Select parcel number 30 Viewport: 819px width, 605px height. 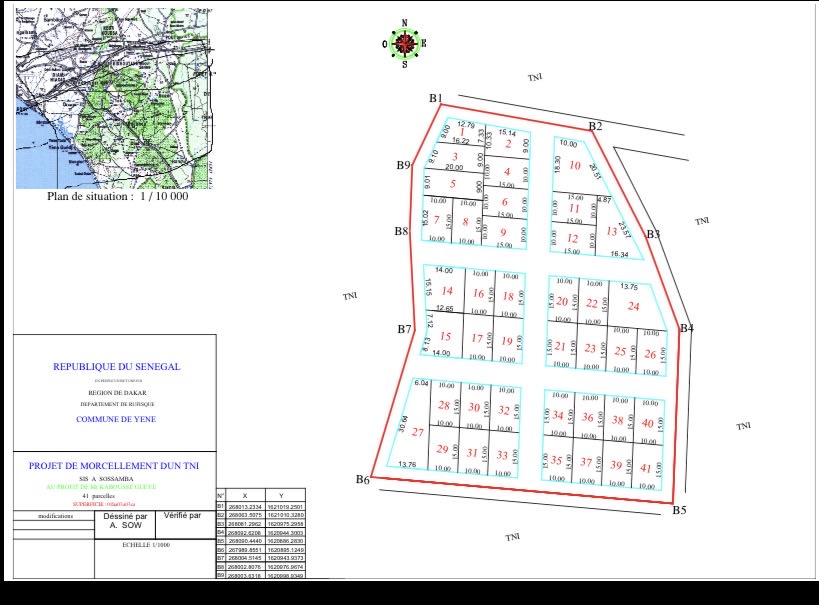pos(474,407)
